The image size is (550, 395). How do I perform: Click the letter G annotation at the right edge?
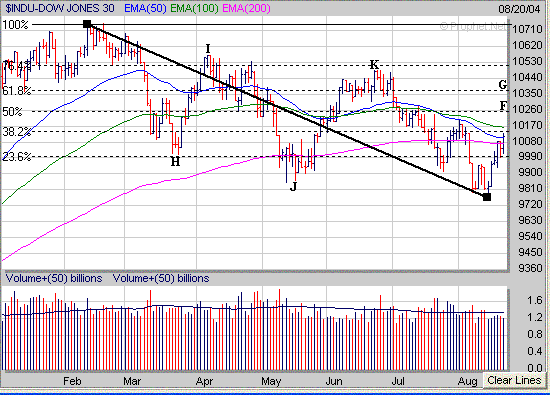pyautogui.click(x=503, y=85)
